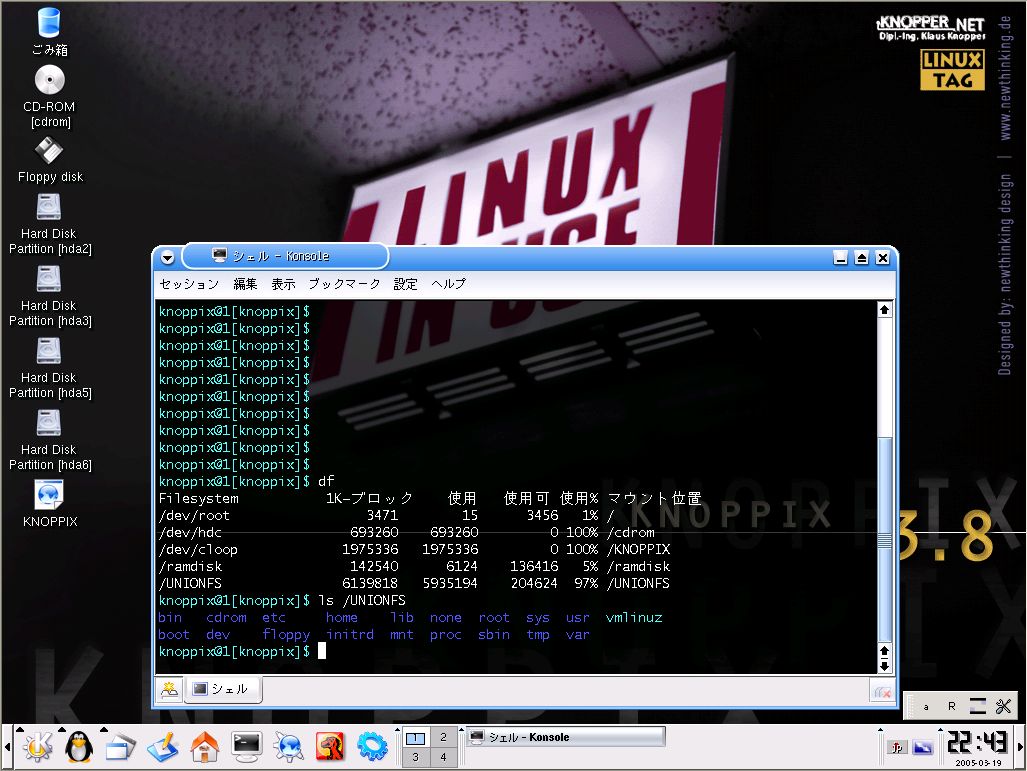Screen dimensions: 1027x771
Task: Click Konsole scrollbar top up arrow
Action: (884, 310)
